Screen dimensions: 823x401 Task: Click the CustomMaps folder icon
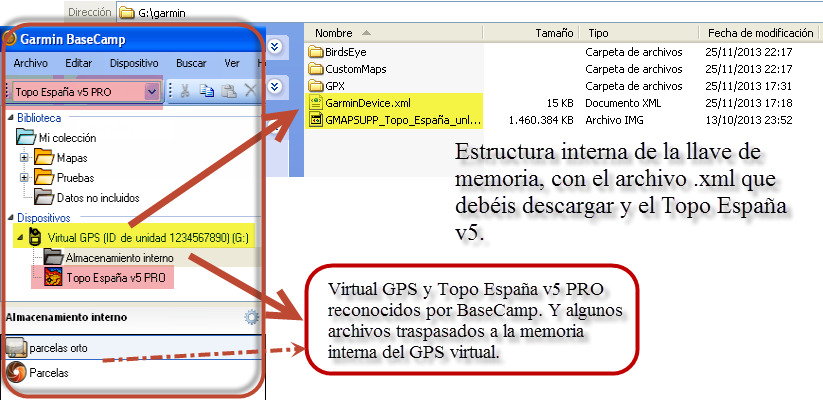[x=315, y=69]
